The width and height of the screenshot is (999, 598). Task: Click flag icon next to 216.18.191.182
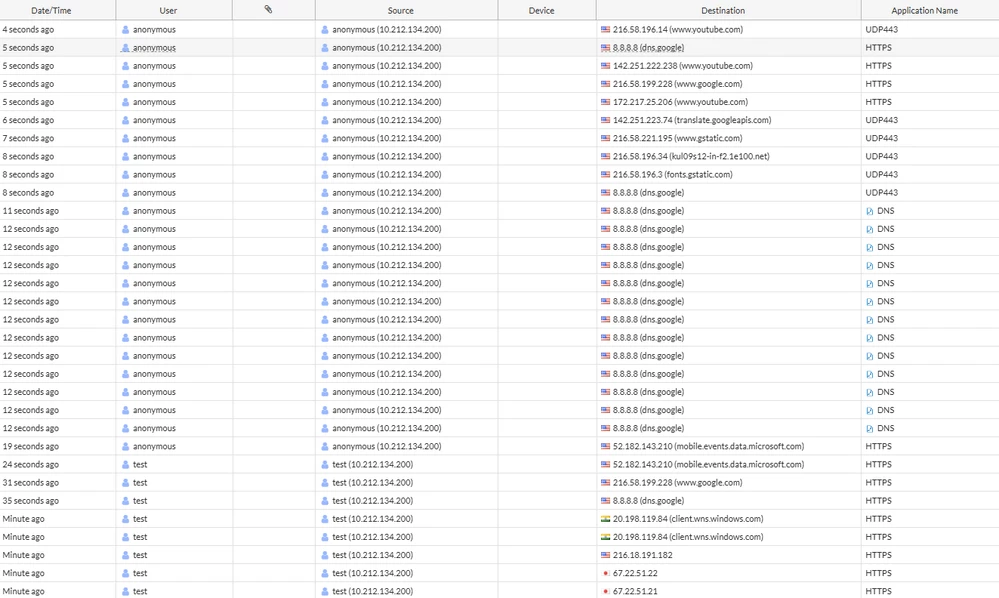(605, 555)
